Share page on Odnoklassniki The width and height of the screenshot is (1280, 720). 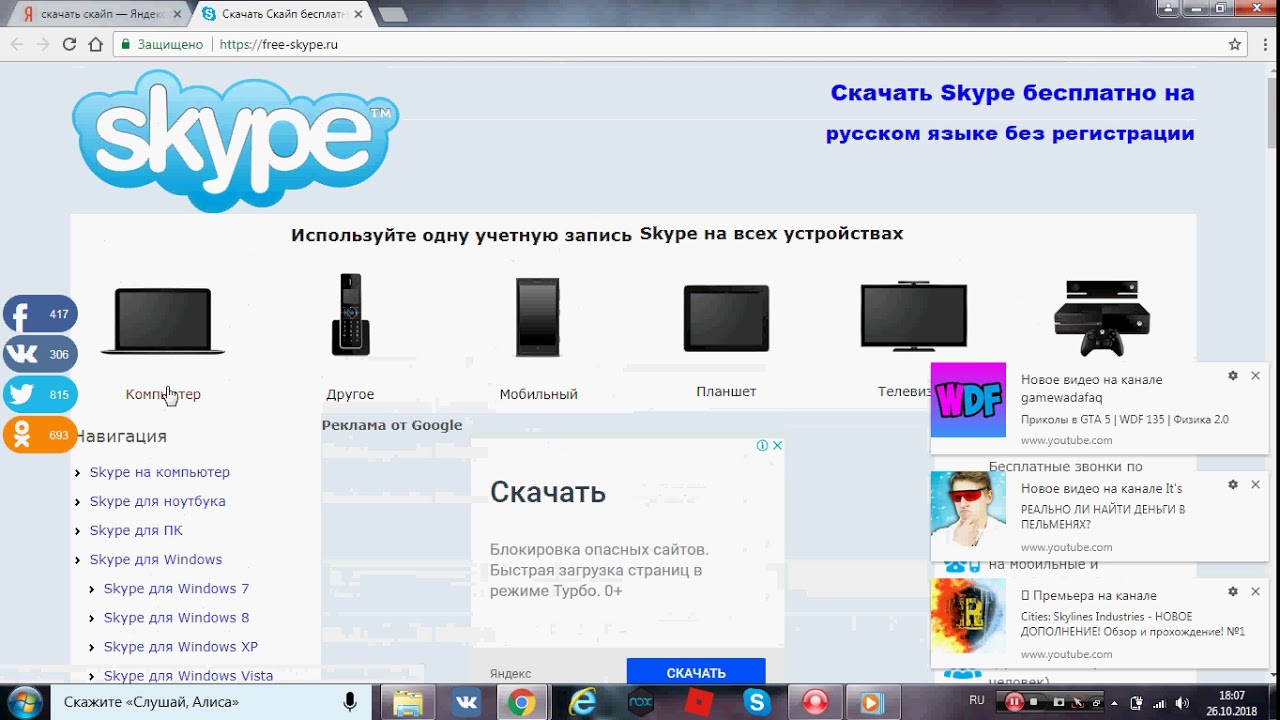click(x=40, y=435)
